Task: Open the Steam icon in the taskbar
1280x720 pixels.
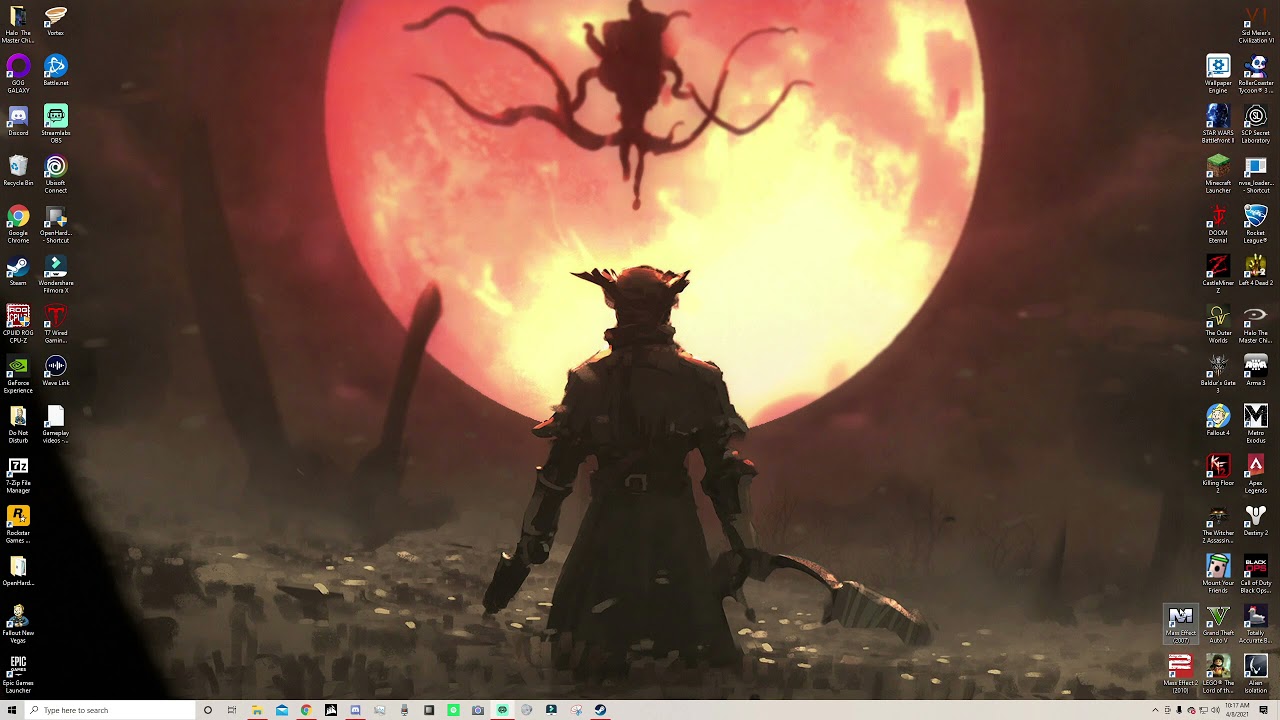Action: coord(600,710)
